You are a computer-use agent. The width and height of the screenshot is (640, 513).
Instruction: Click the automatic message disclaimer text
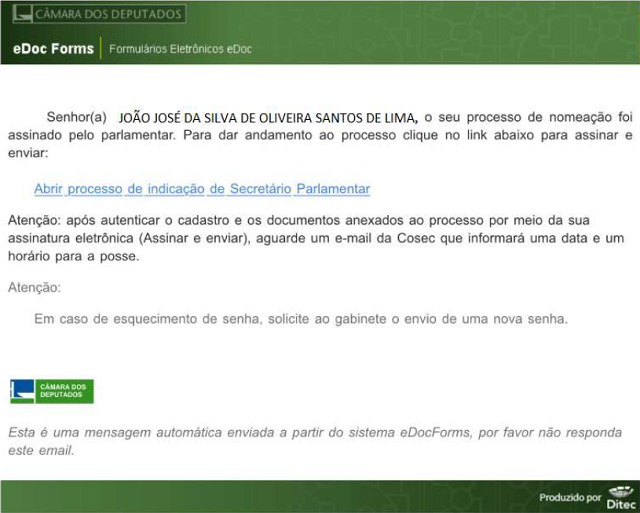tap(315, 441)
